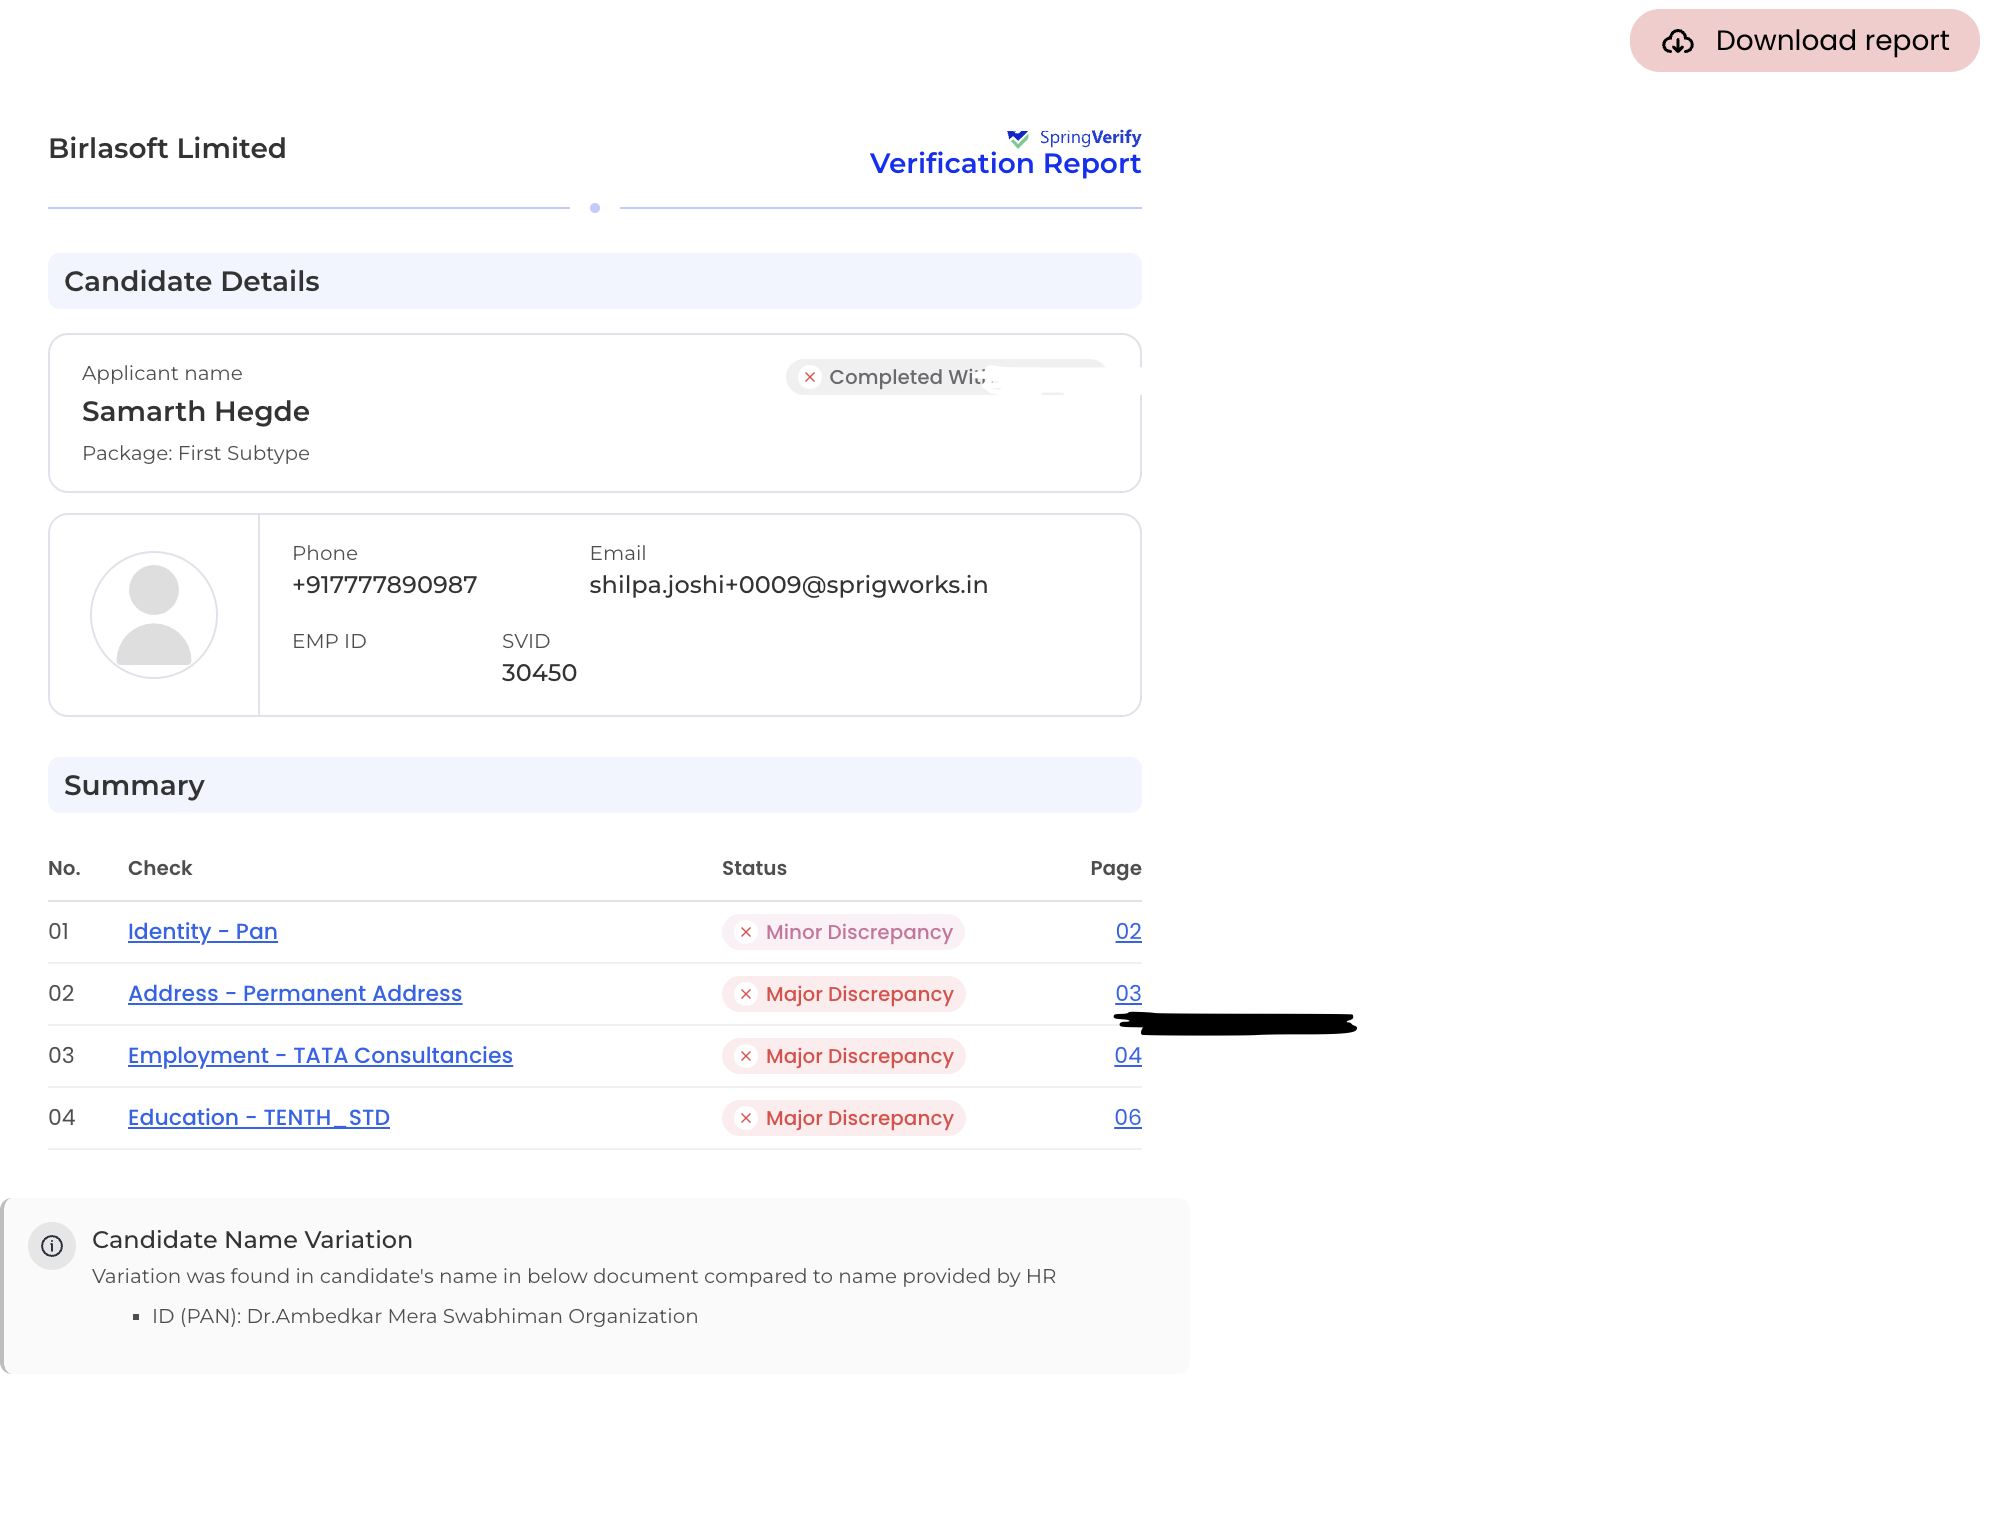This screenshot has height=1513, width=2009.
Task: Open Address - Permanent Address link
Action: coord(295,994)
